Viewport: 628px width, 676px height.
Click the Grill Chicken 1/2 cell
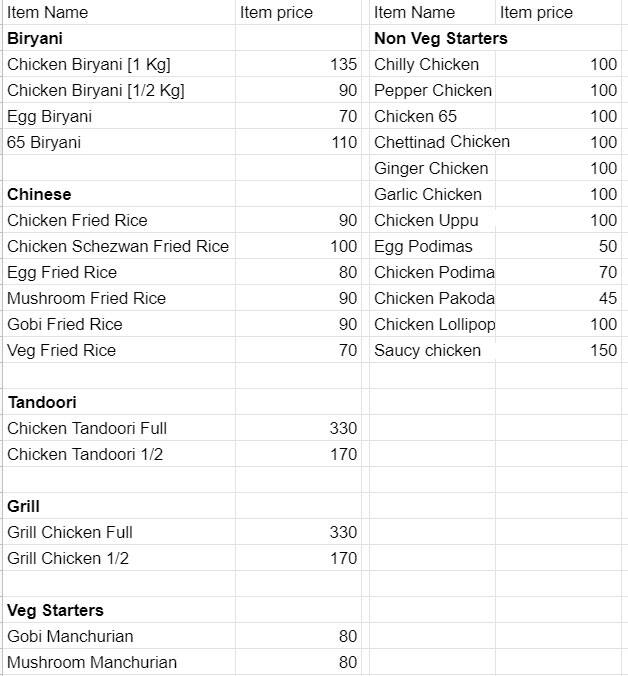[x=68, y=558]
